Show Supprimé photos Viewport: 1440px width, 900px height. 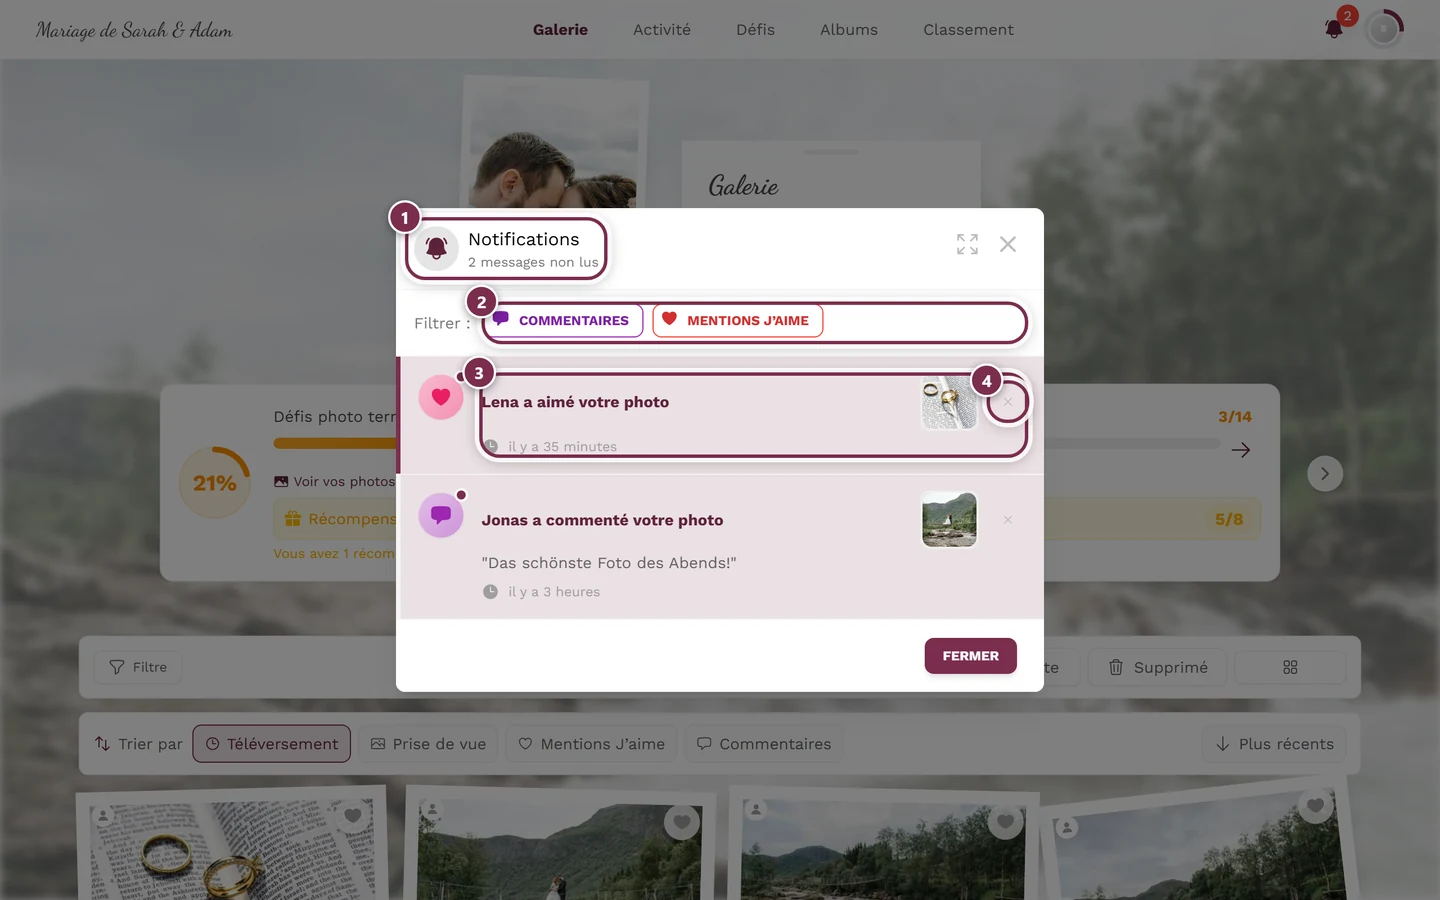tap(1158, 667)
